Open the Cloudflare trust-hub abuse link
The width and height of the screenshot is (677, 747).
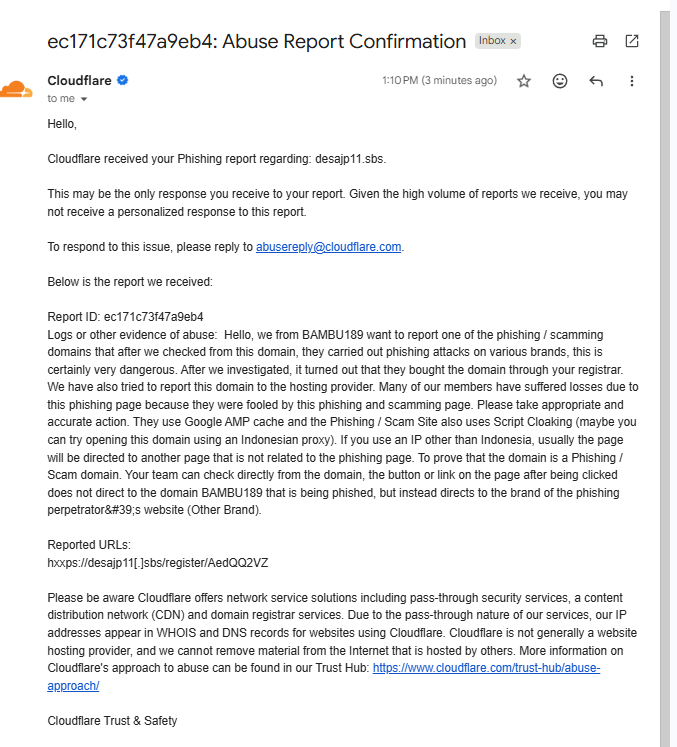point(486,668)
